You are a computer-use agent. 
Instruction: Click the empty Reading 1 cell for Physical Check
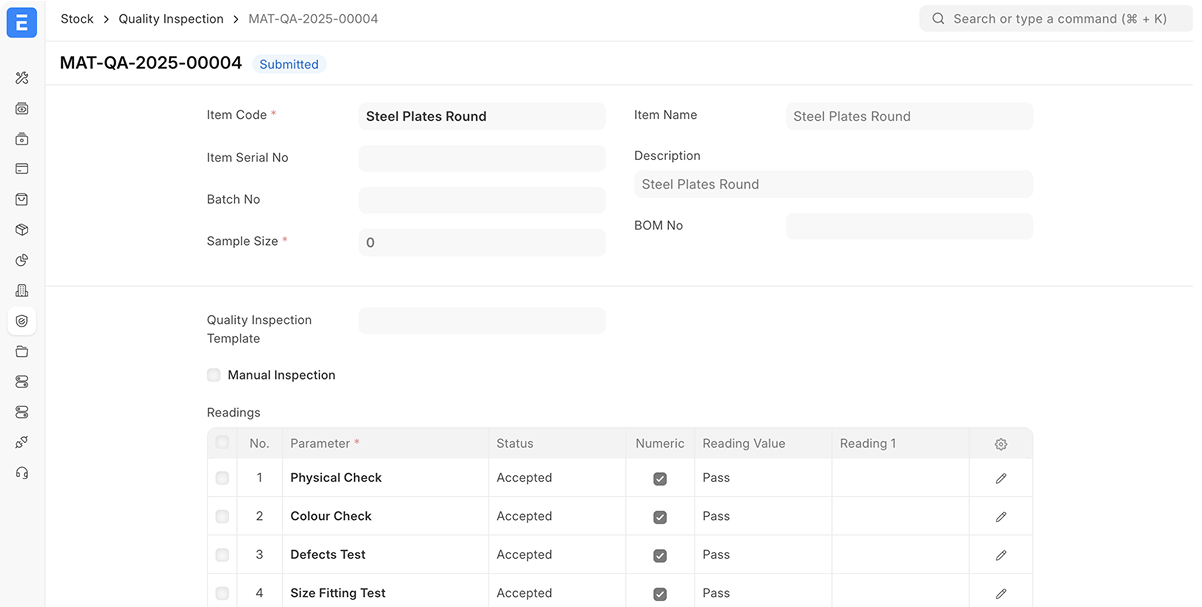[900, 478]
